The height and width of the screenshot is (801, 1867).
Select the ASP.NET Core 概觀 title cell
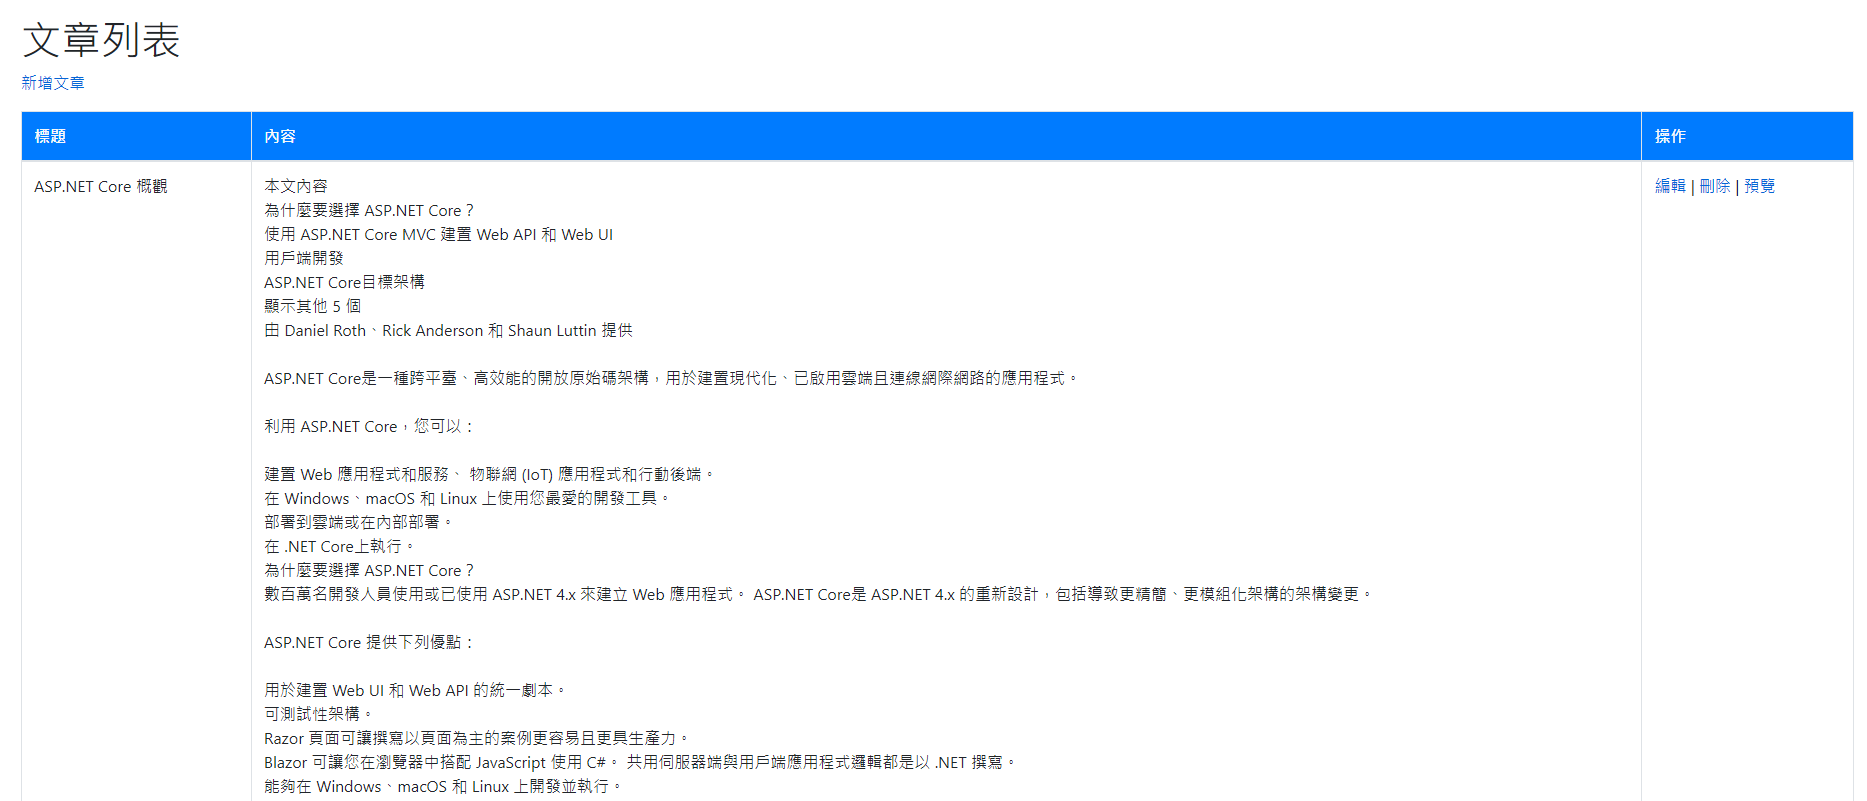coord(100,186)
